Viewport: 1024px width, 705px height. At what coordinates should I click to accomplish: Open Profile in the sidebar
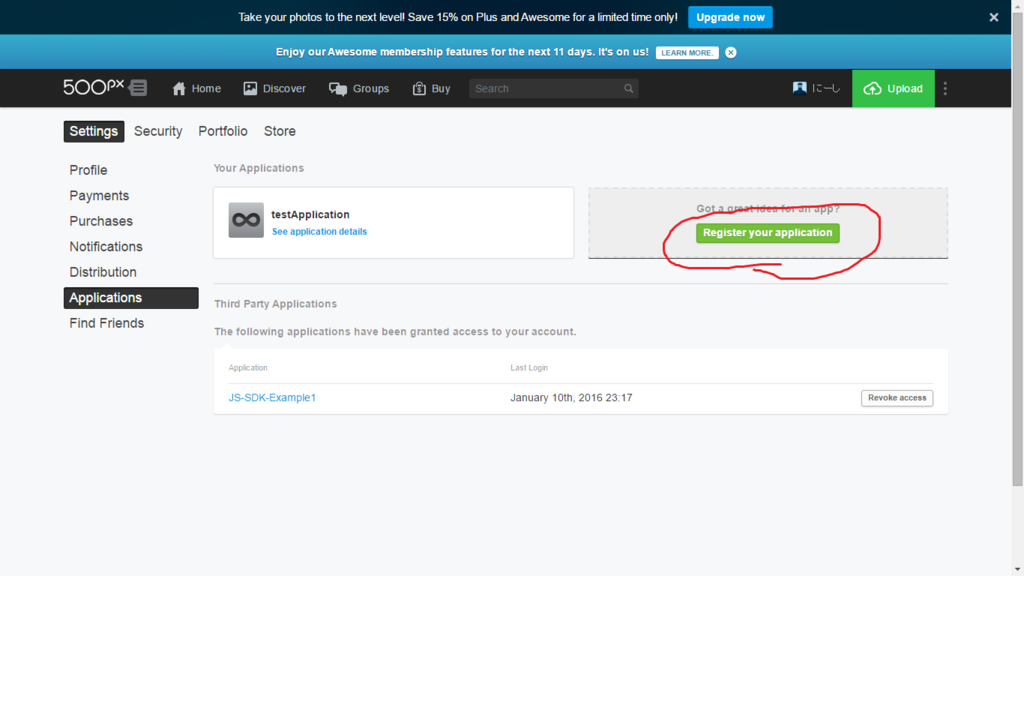pos(88,170)
